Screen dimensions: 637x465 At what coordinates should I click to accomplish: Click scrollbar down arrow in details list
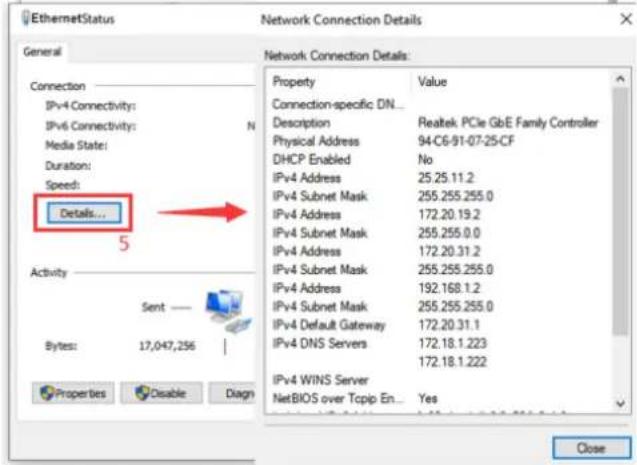620,403
